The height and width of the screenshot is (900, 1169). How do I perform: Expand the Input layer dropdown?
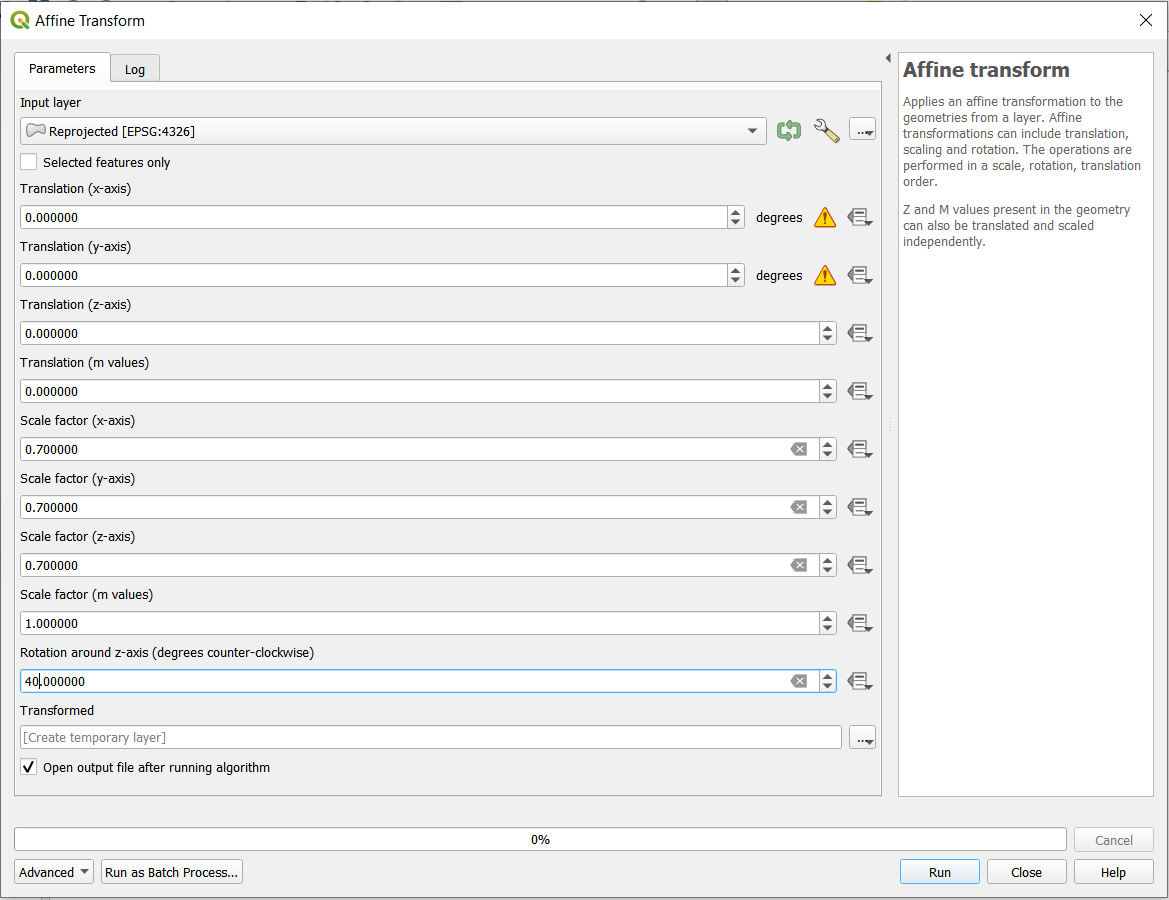[752, 131]
